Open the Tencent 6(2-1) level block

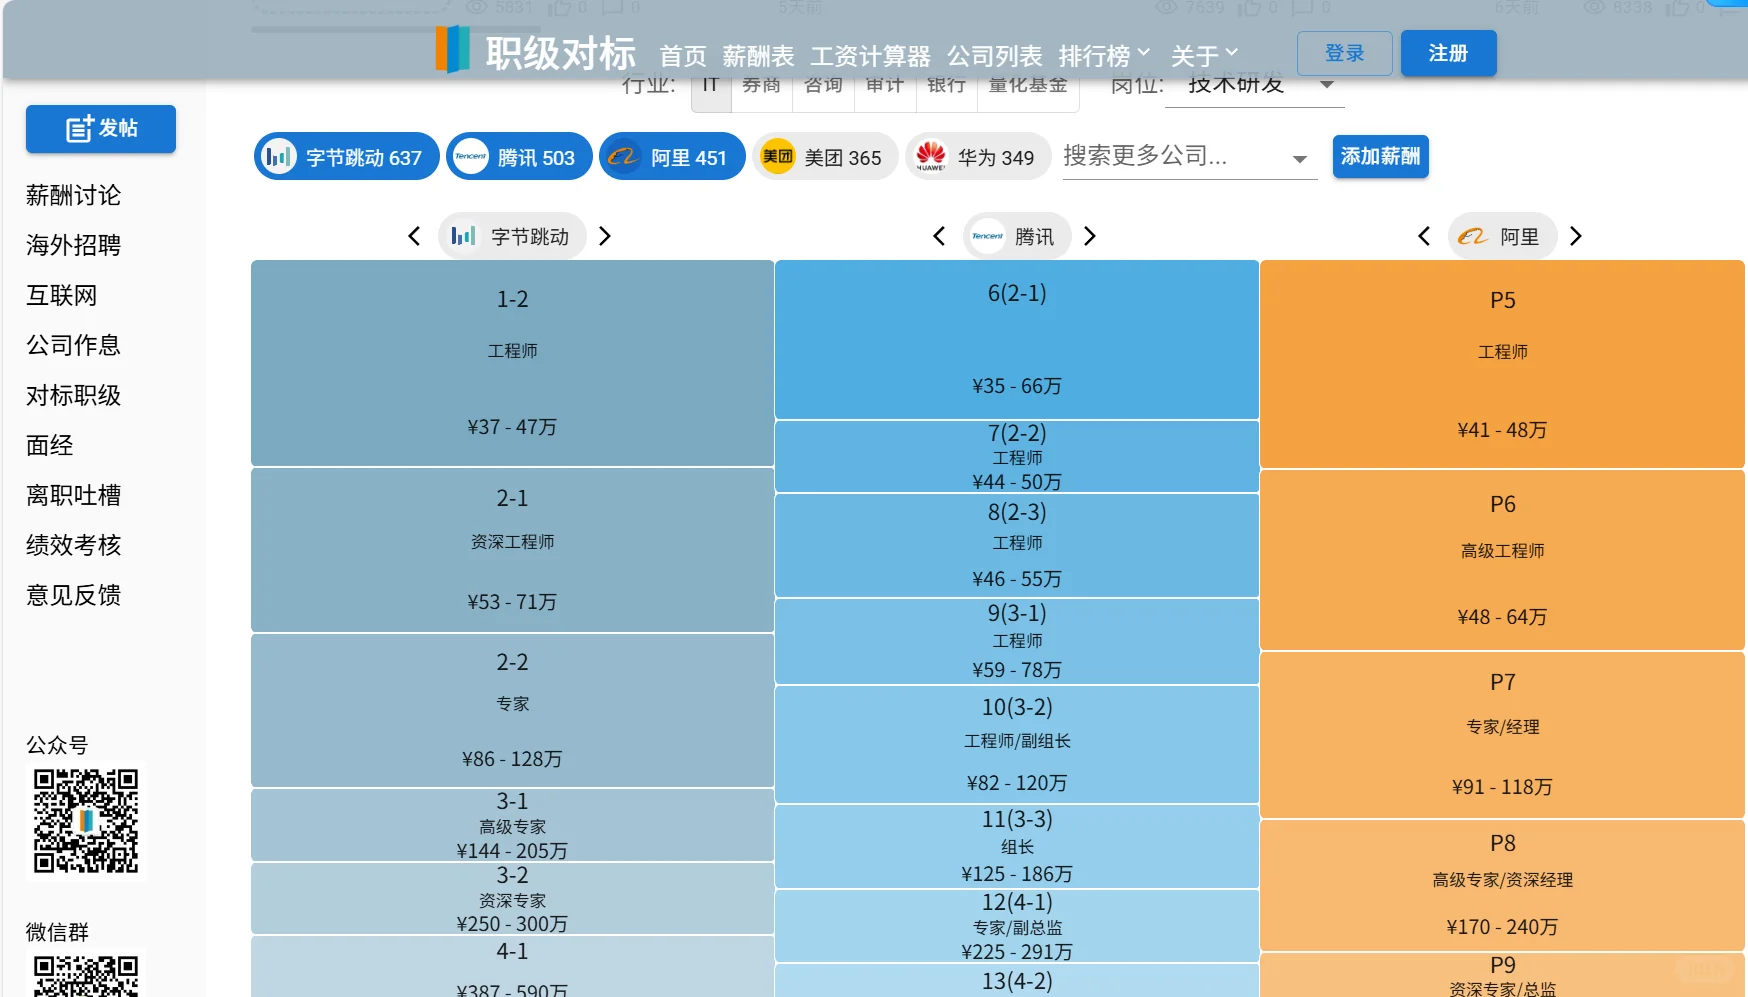pyautogui.click(x=1017, y=340)
